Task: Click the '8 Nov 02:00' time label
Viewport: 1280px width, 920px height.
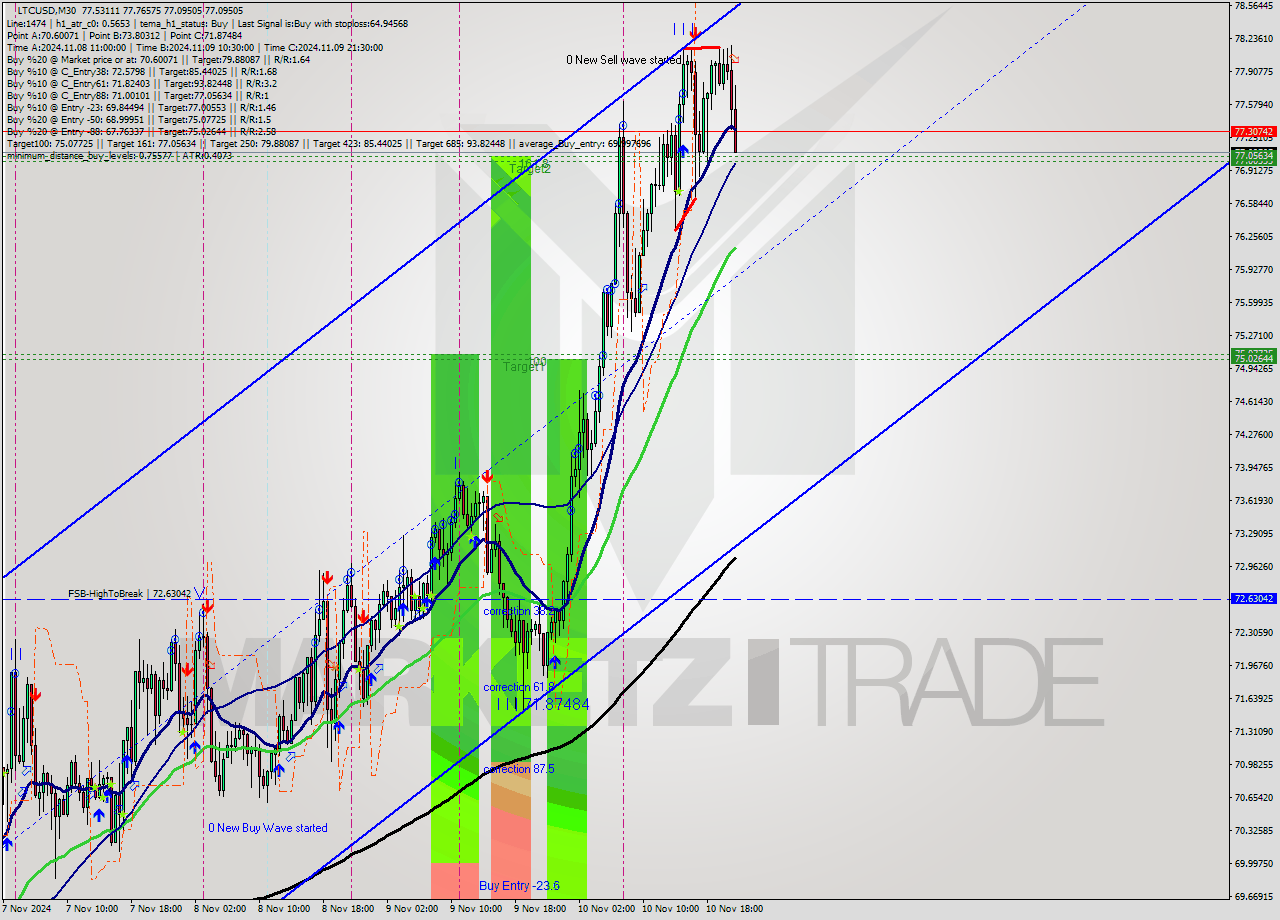Action: pyautogui.click(x=219, y=909)
